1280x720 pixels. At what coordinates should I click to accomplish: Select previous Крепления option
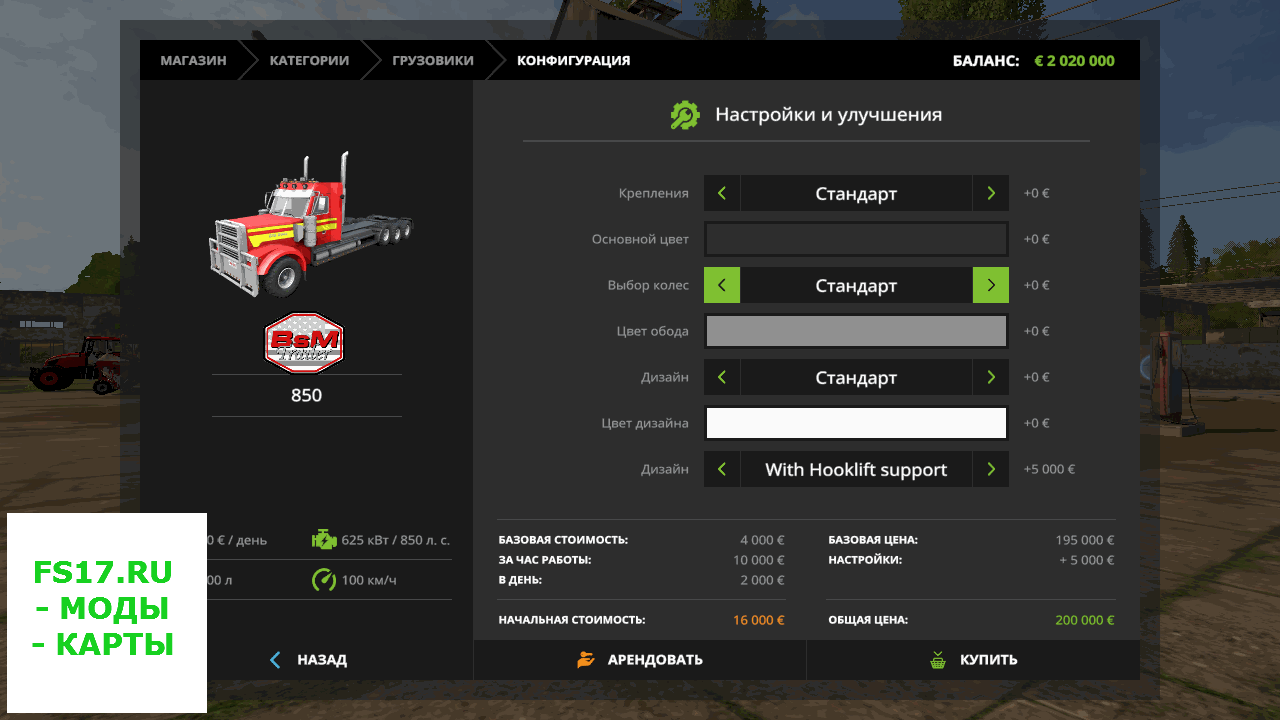point(722,193)
